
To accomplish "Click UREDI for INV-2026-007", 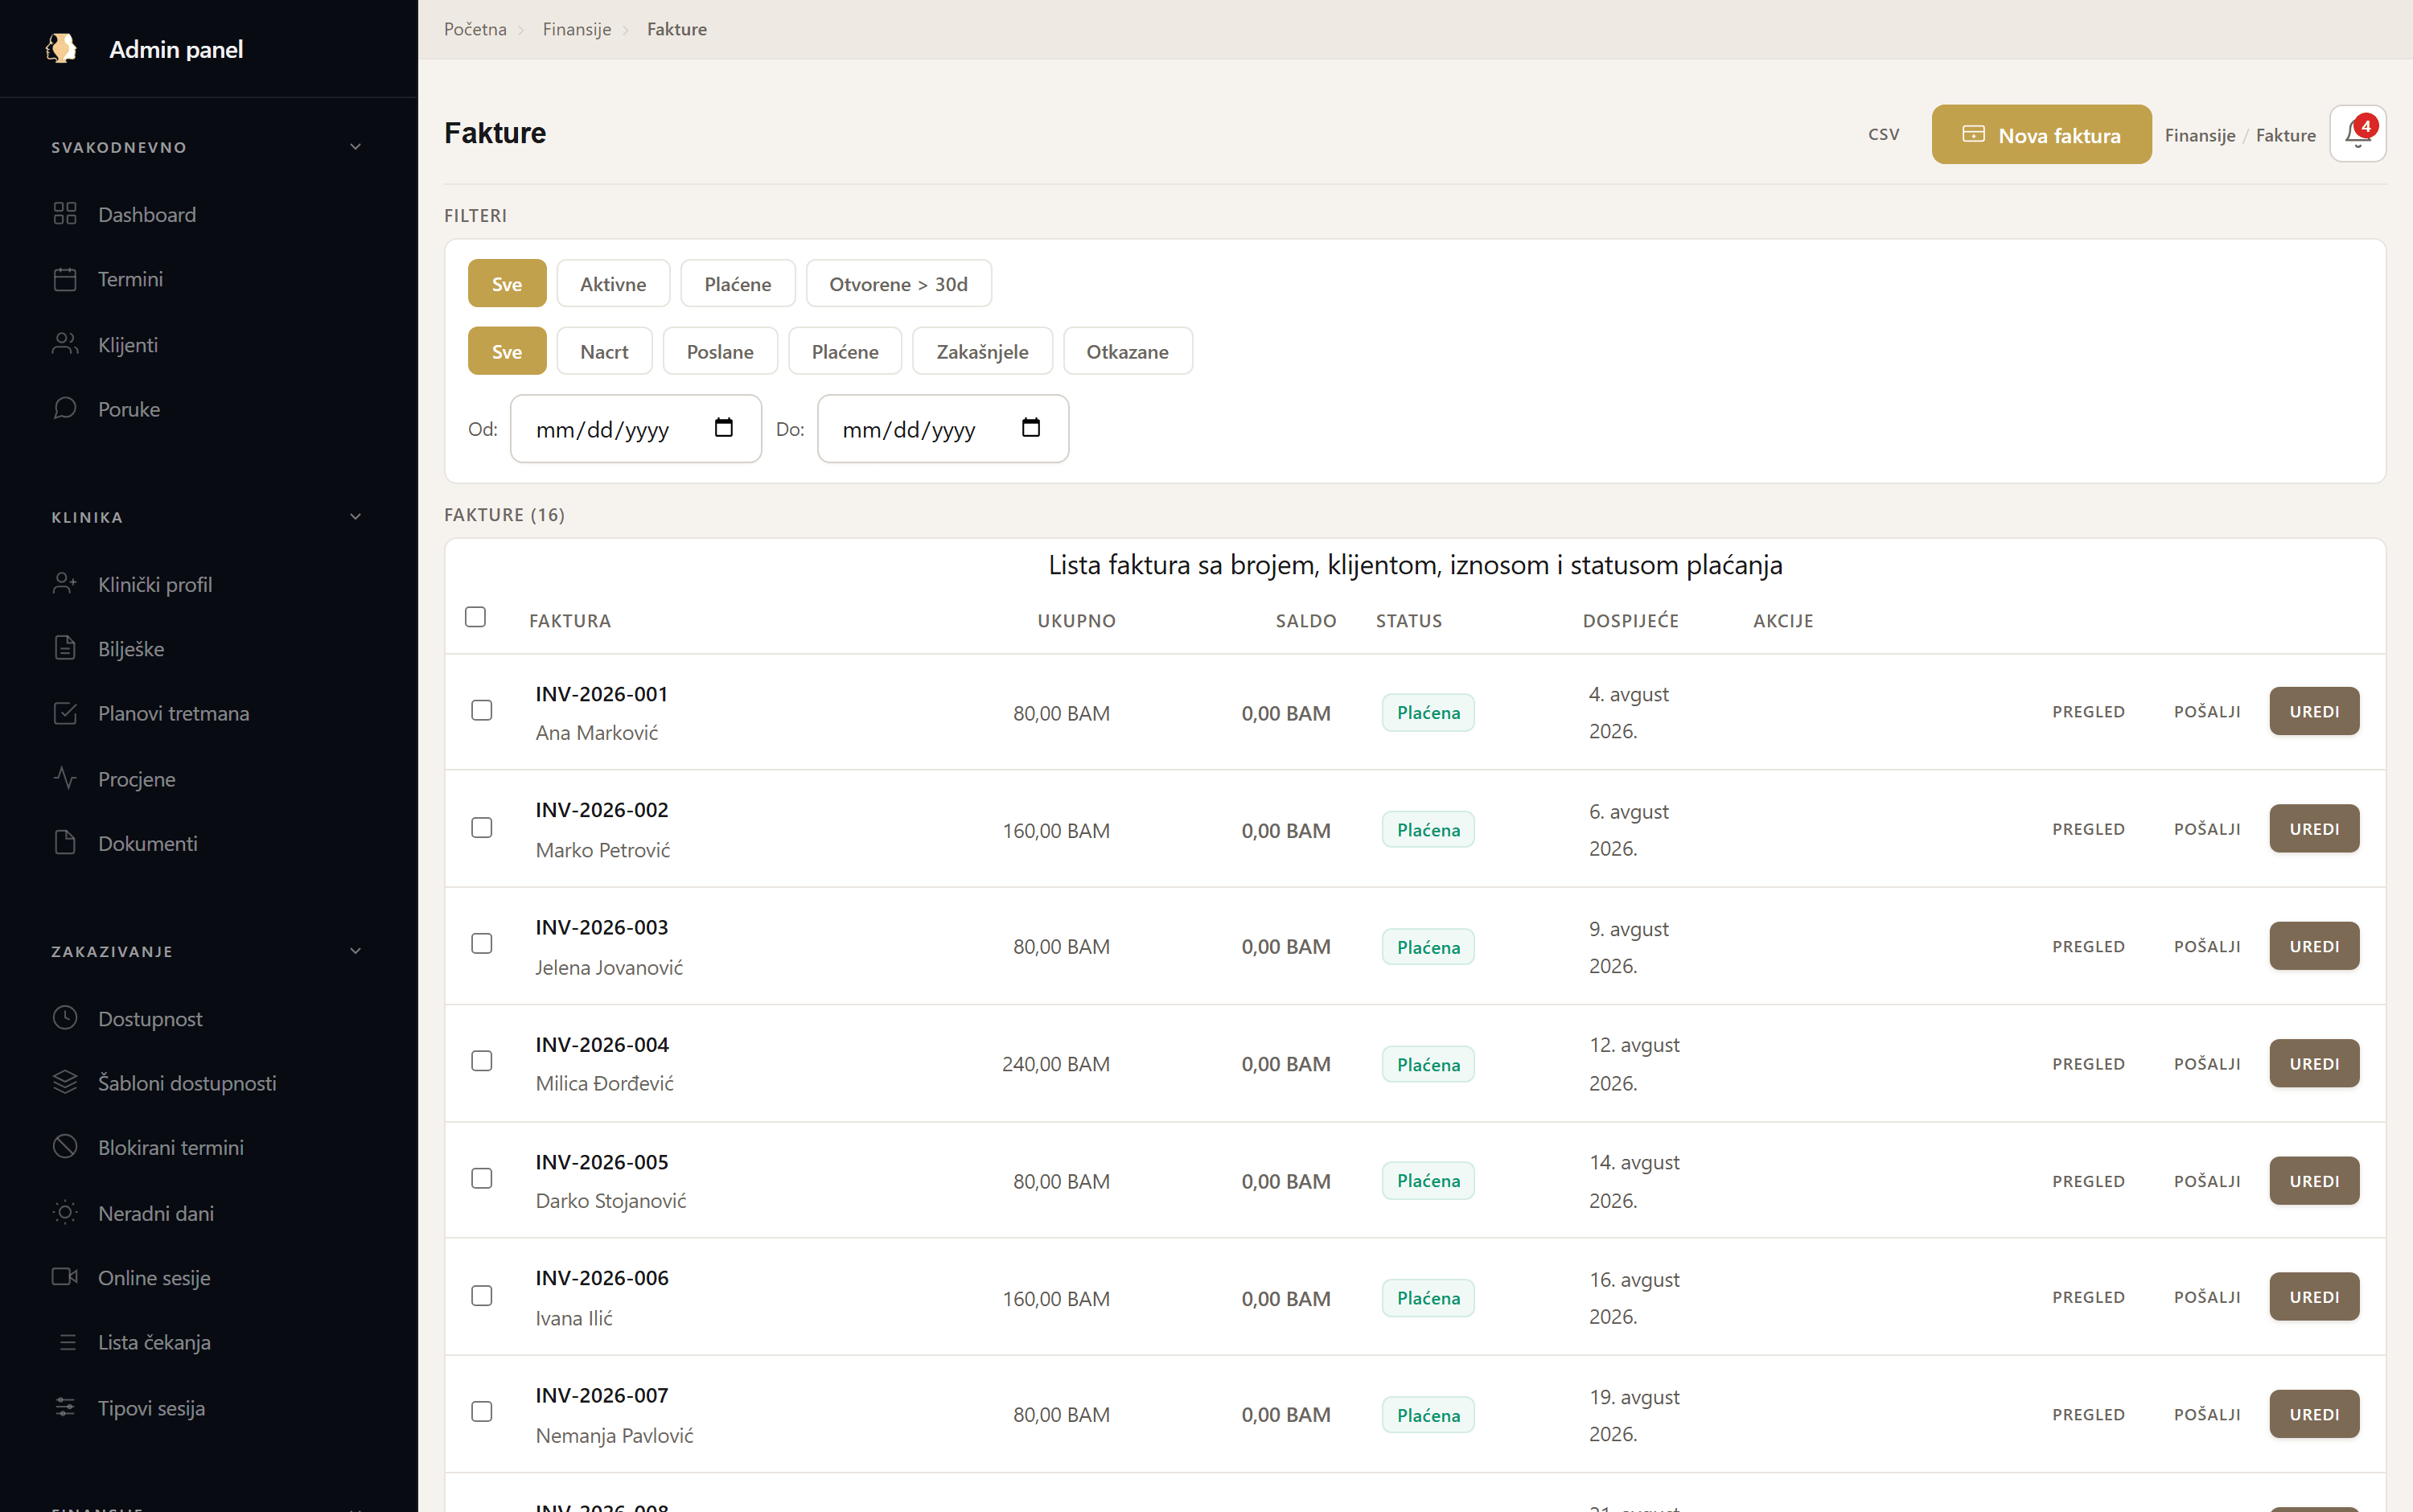I will pos(2314,1414).
